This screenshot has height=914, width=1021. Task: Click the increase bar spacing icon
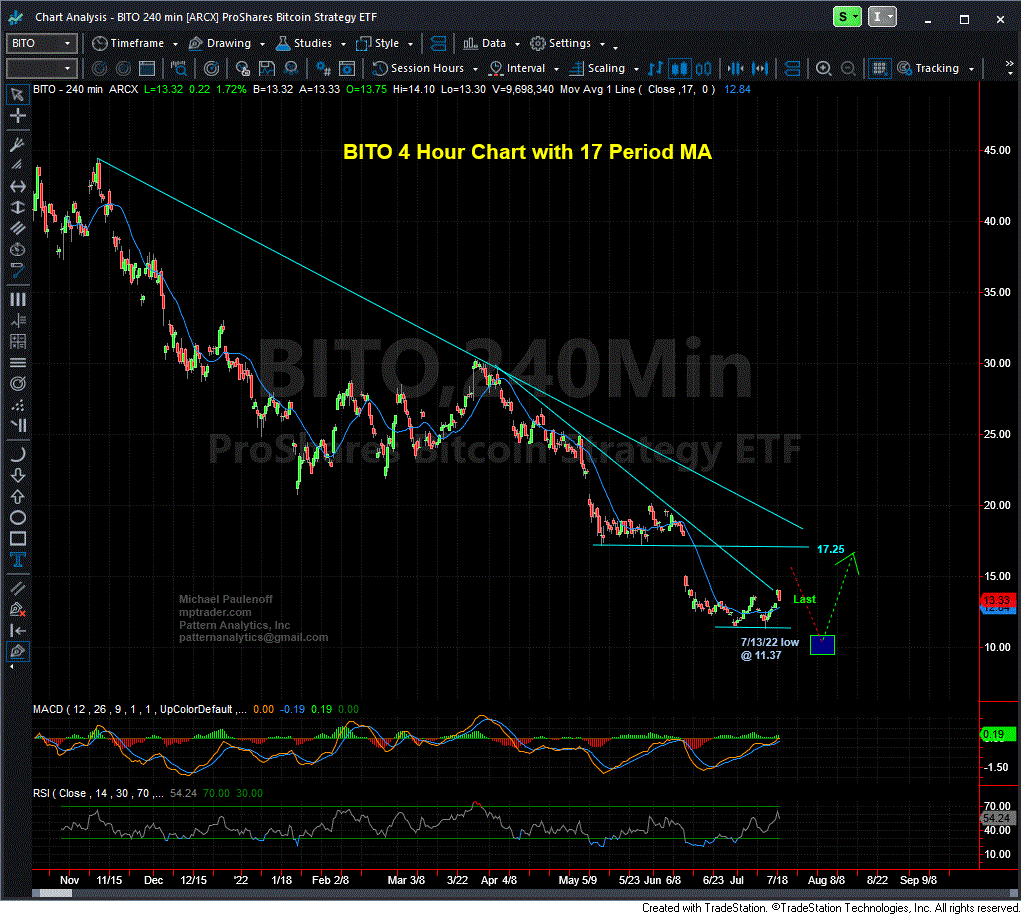pyautogui.click(x=759, y=68)
